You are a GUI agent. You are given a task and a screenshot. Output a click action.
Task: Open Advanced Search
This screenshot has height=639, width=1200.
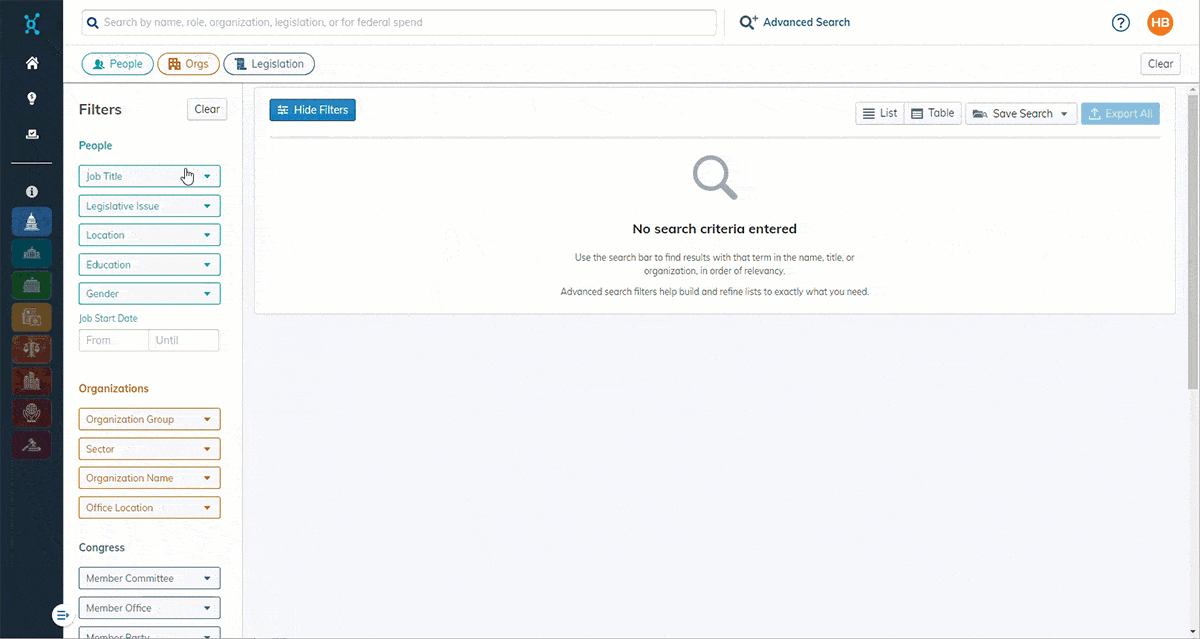tap(795, 22)
